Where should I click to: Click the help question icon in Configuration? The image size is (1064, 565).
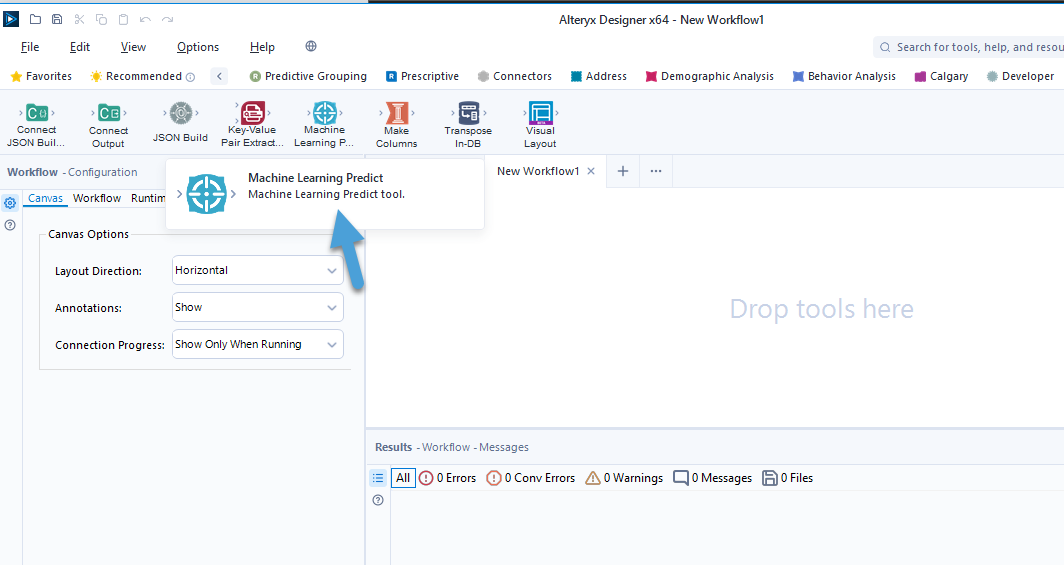[10, 225]
